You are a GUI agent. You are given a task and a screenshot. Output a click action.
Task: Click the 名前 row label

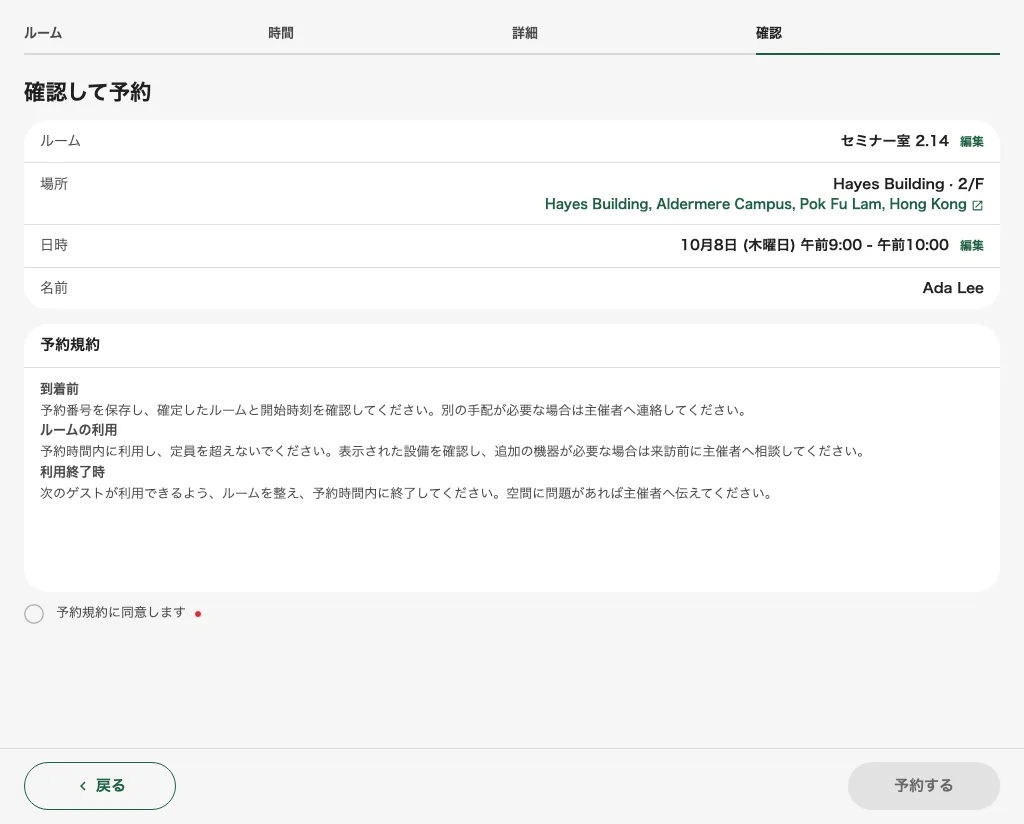pos(54,288)
